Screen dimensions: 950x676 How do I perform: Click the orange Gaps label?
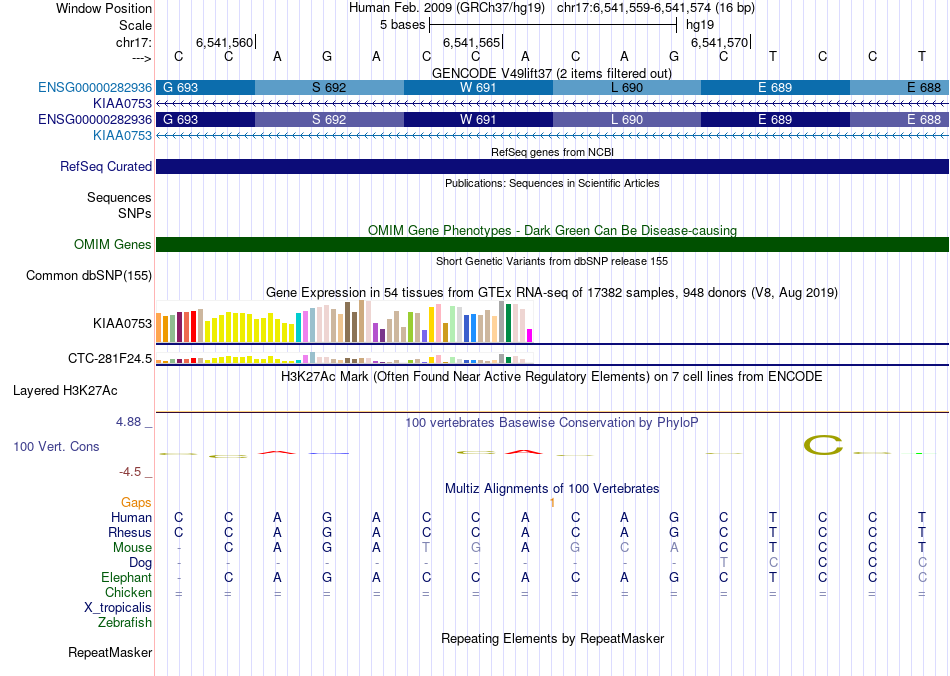click(x=136, y=502)
